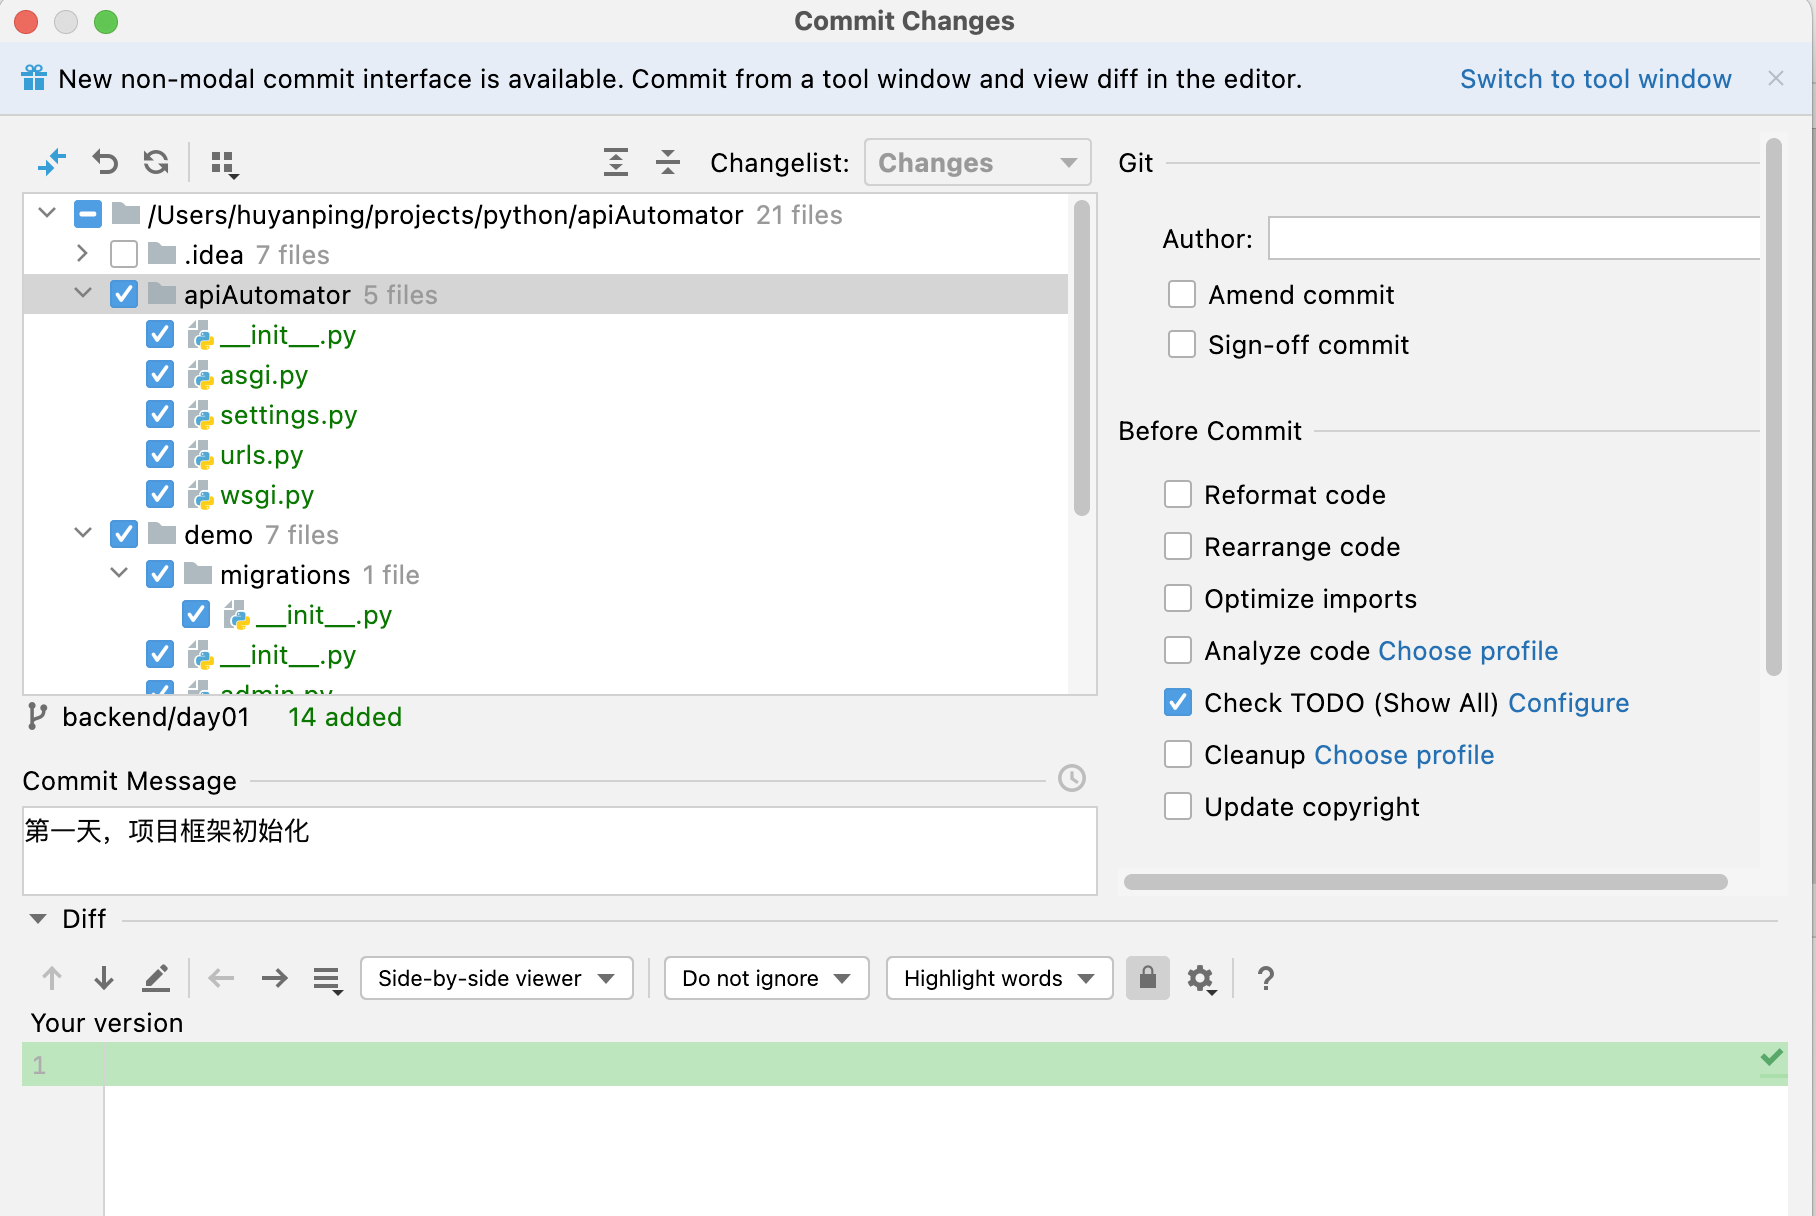Enable Sign-off commit checkbox
The image size is (1816, 1216).
pos(1182,344)
